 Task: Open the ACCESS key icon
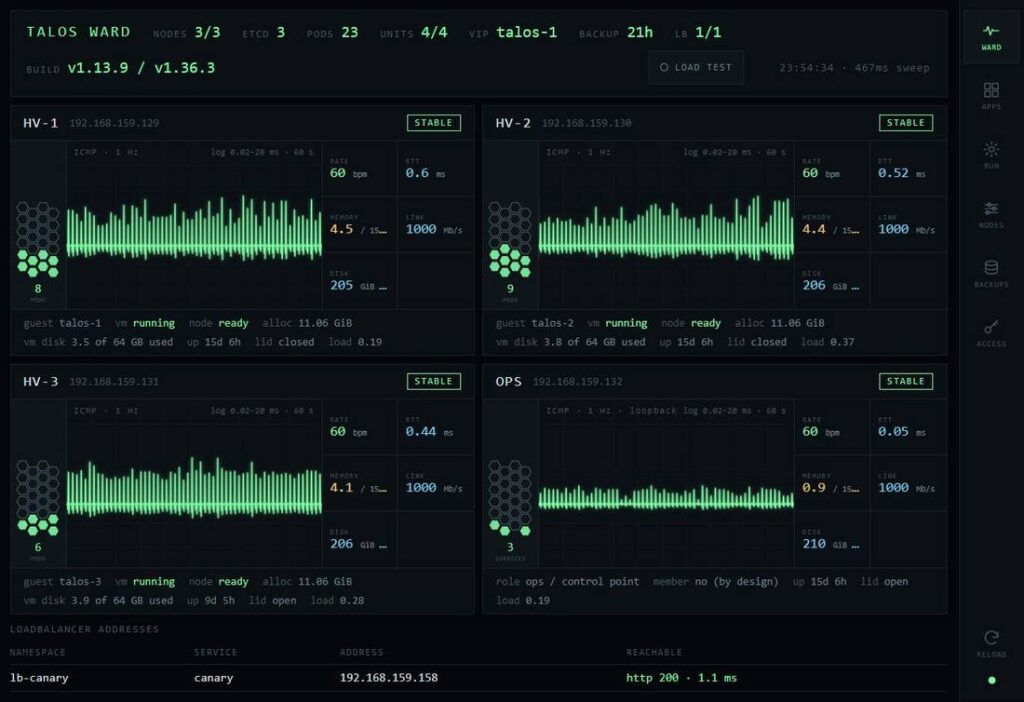point(991,333)
